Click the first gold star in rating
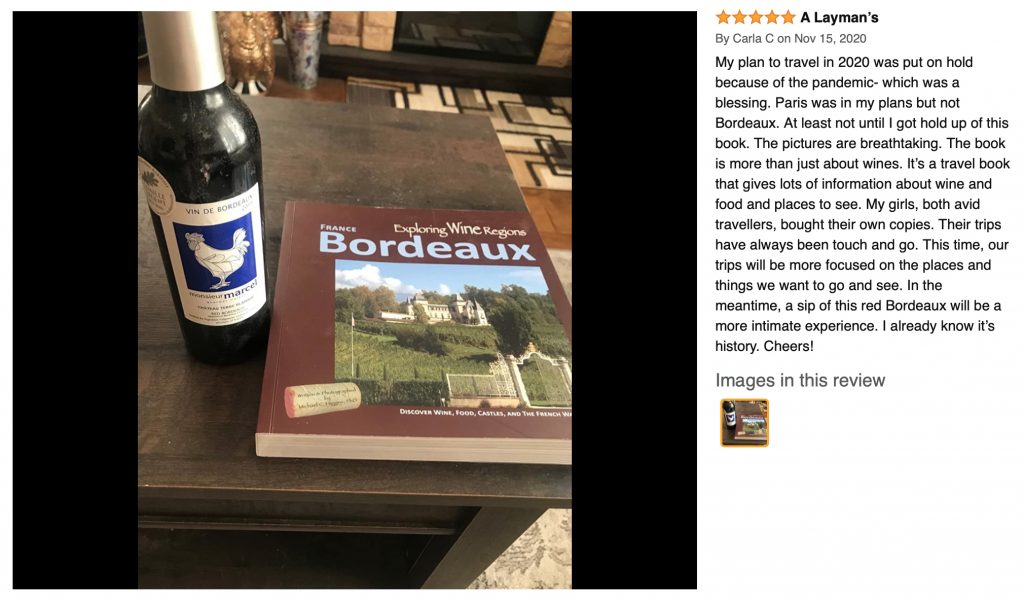This screenshot has width=1024, height=602. [723, 18]
